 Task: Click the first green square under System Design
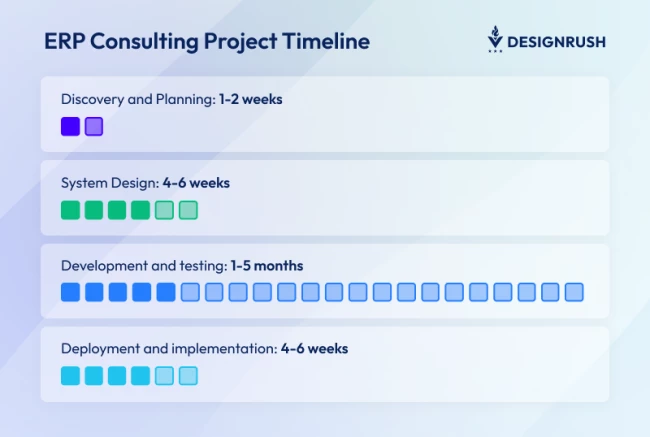70,210
